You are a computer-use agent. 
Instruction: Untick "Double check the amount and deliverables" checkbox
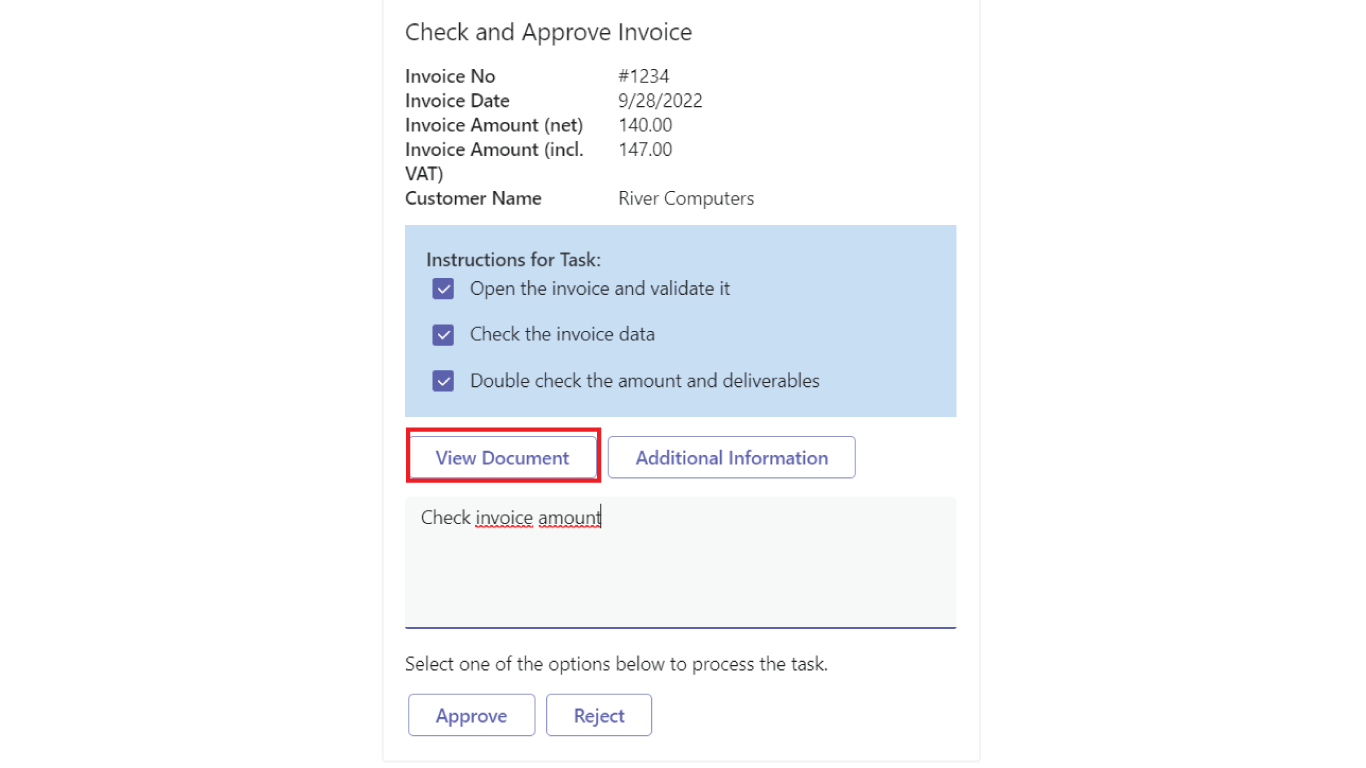pos(443,381)
